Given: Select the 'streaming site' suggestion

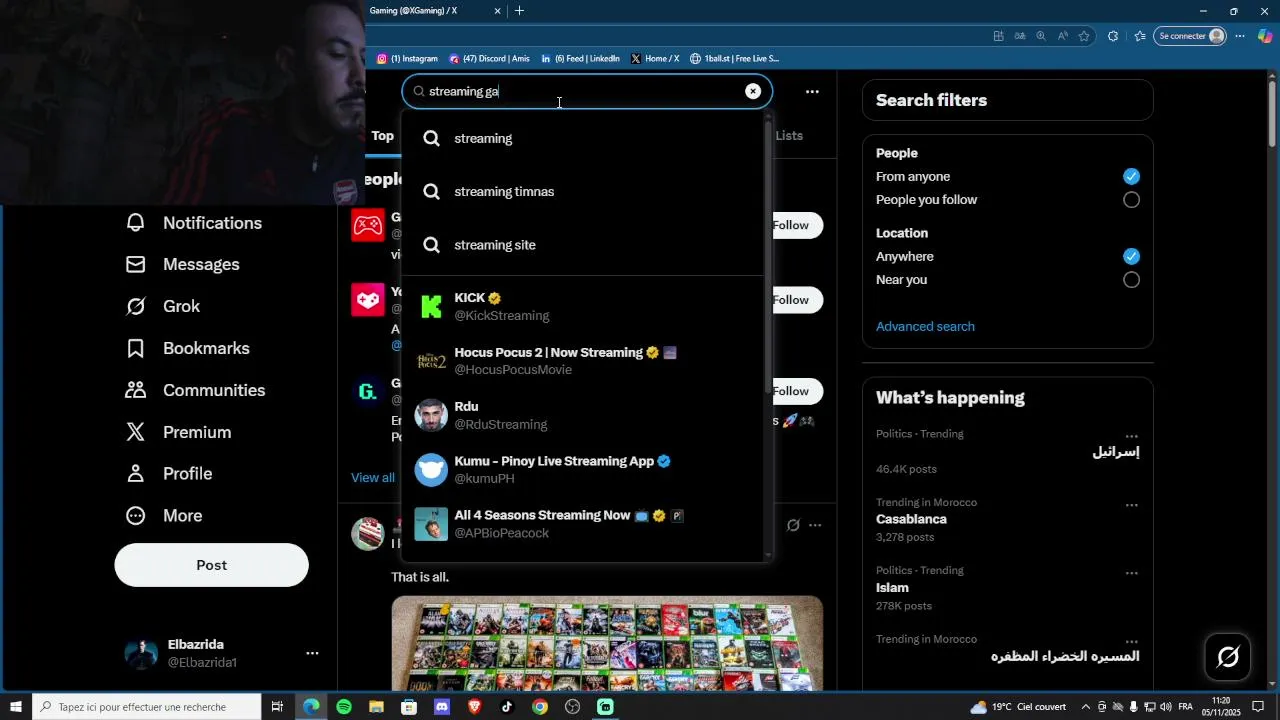Looking at the screenshot, I should tap(583, 245).
